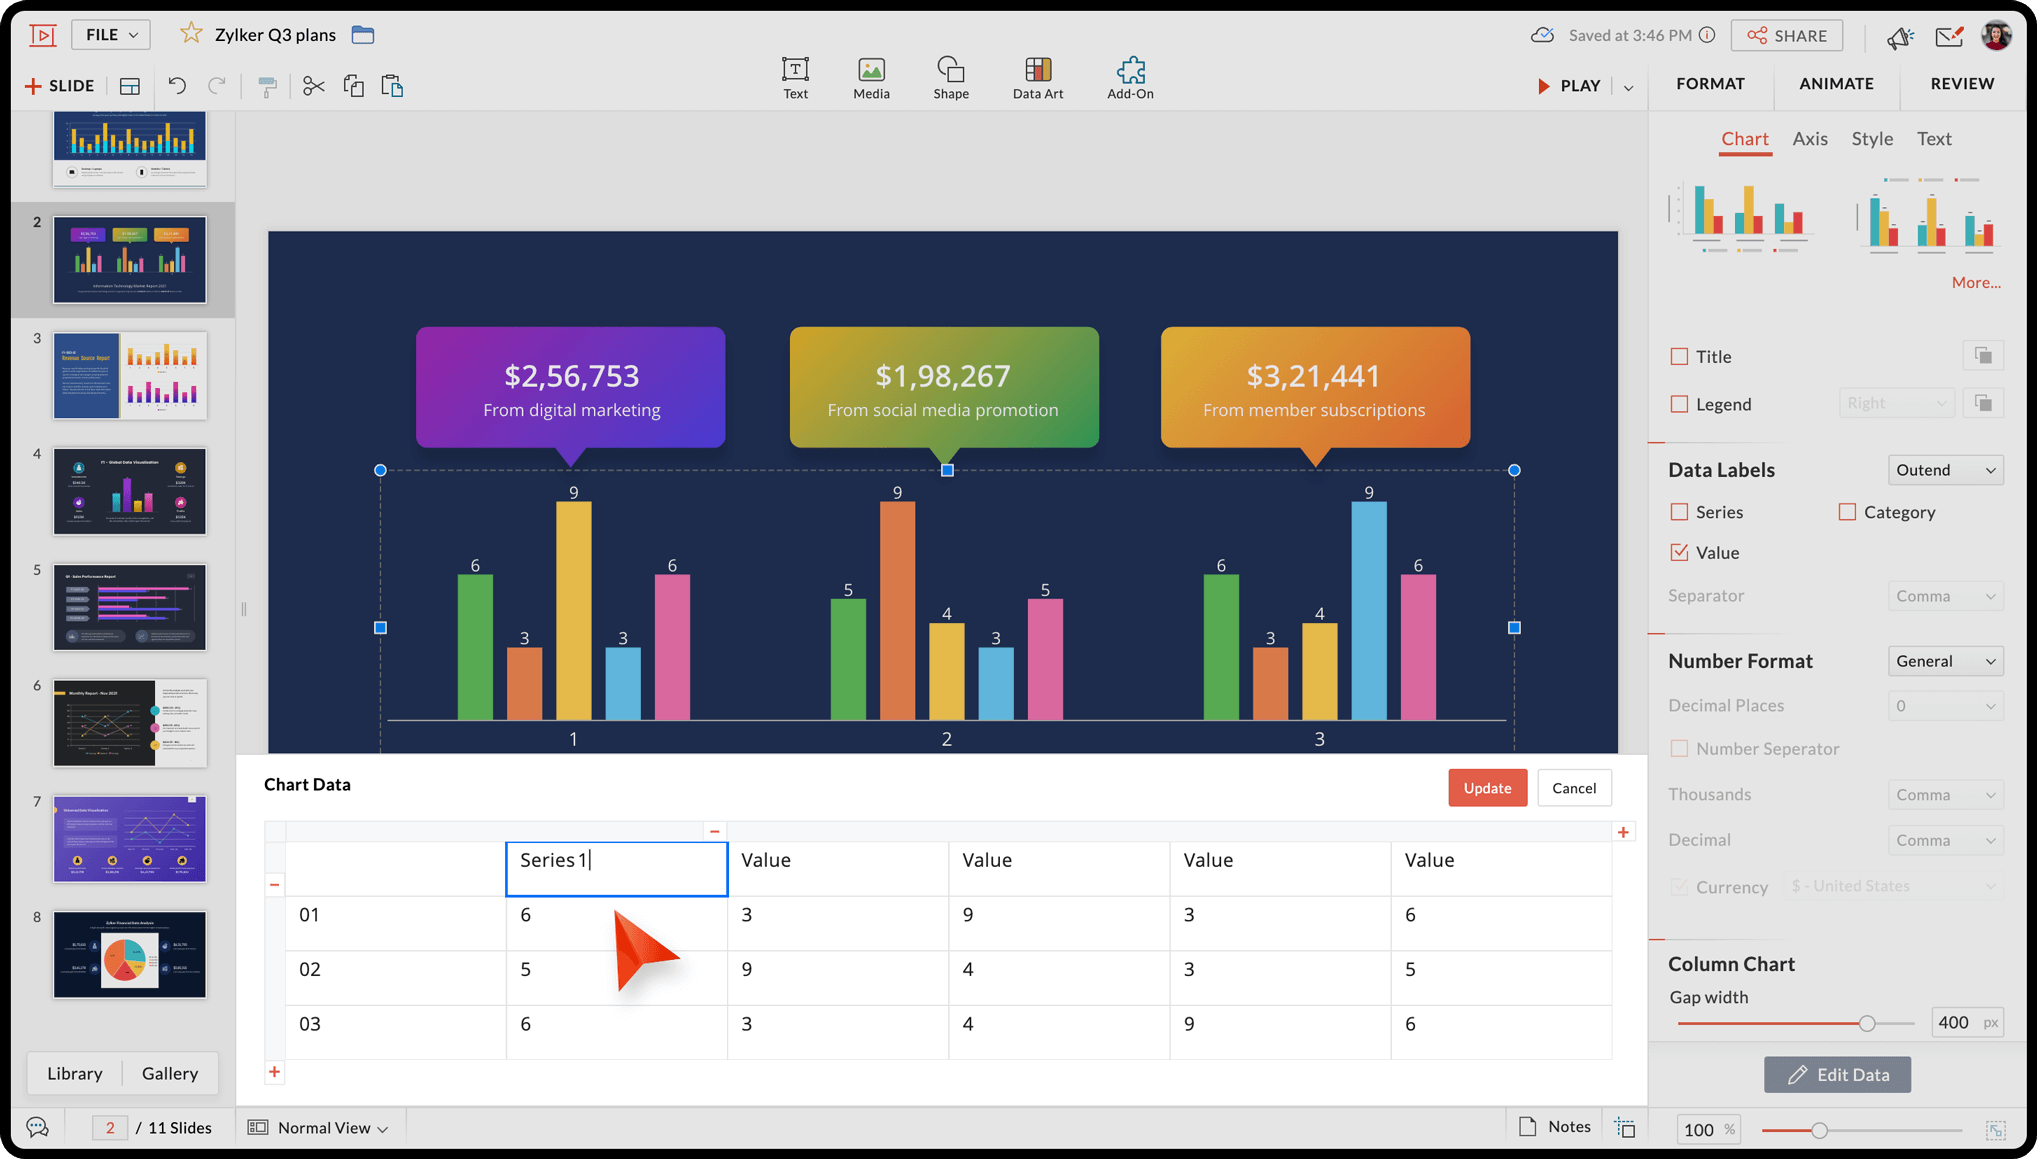
Task: Redo the last action
Action: click(x=216, y=86)
